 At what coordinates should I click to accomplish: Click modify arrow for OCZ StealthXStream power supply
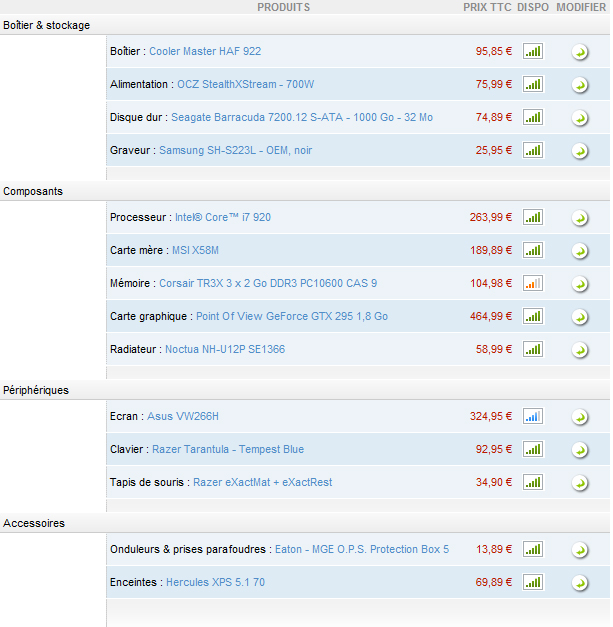(x=580, y=85)
